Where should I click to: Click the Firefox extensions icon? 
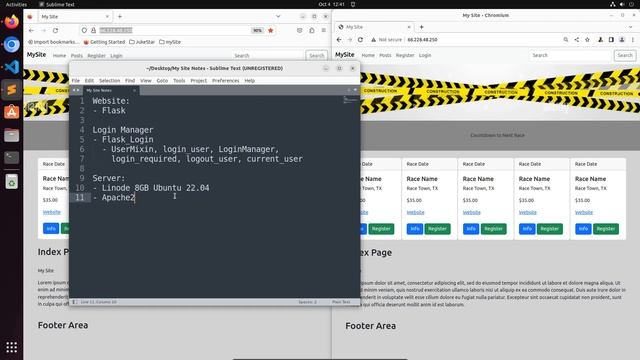(x=312, y=31)
